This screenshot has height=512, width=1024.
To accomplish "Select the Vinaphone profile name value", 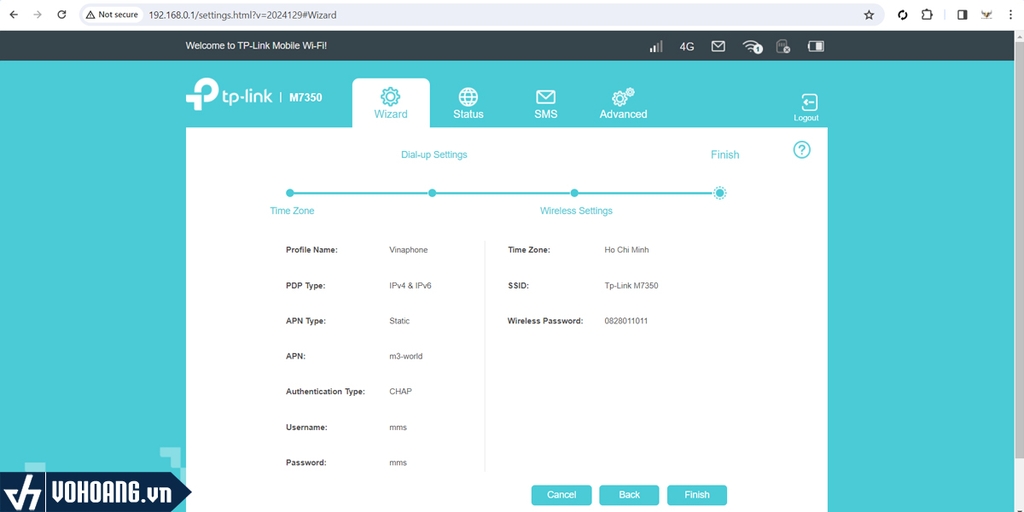I will pyautogui.click(x=409, y=250).
